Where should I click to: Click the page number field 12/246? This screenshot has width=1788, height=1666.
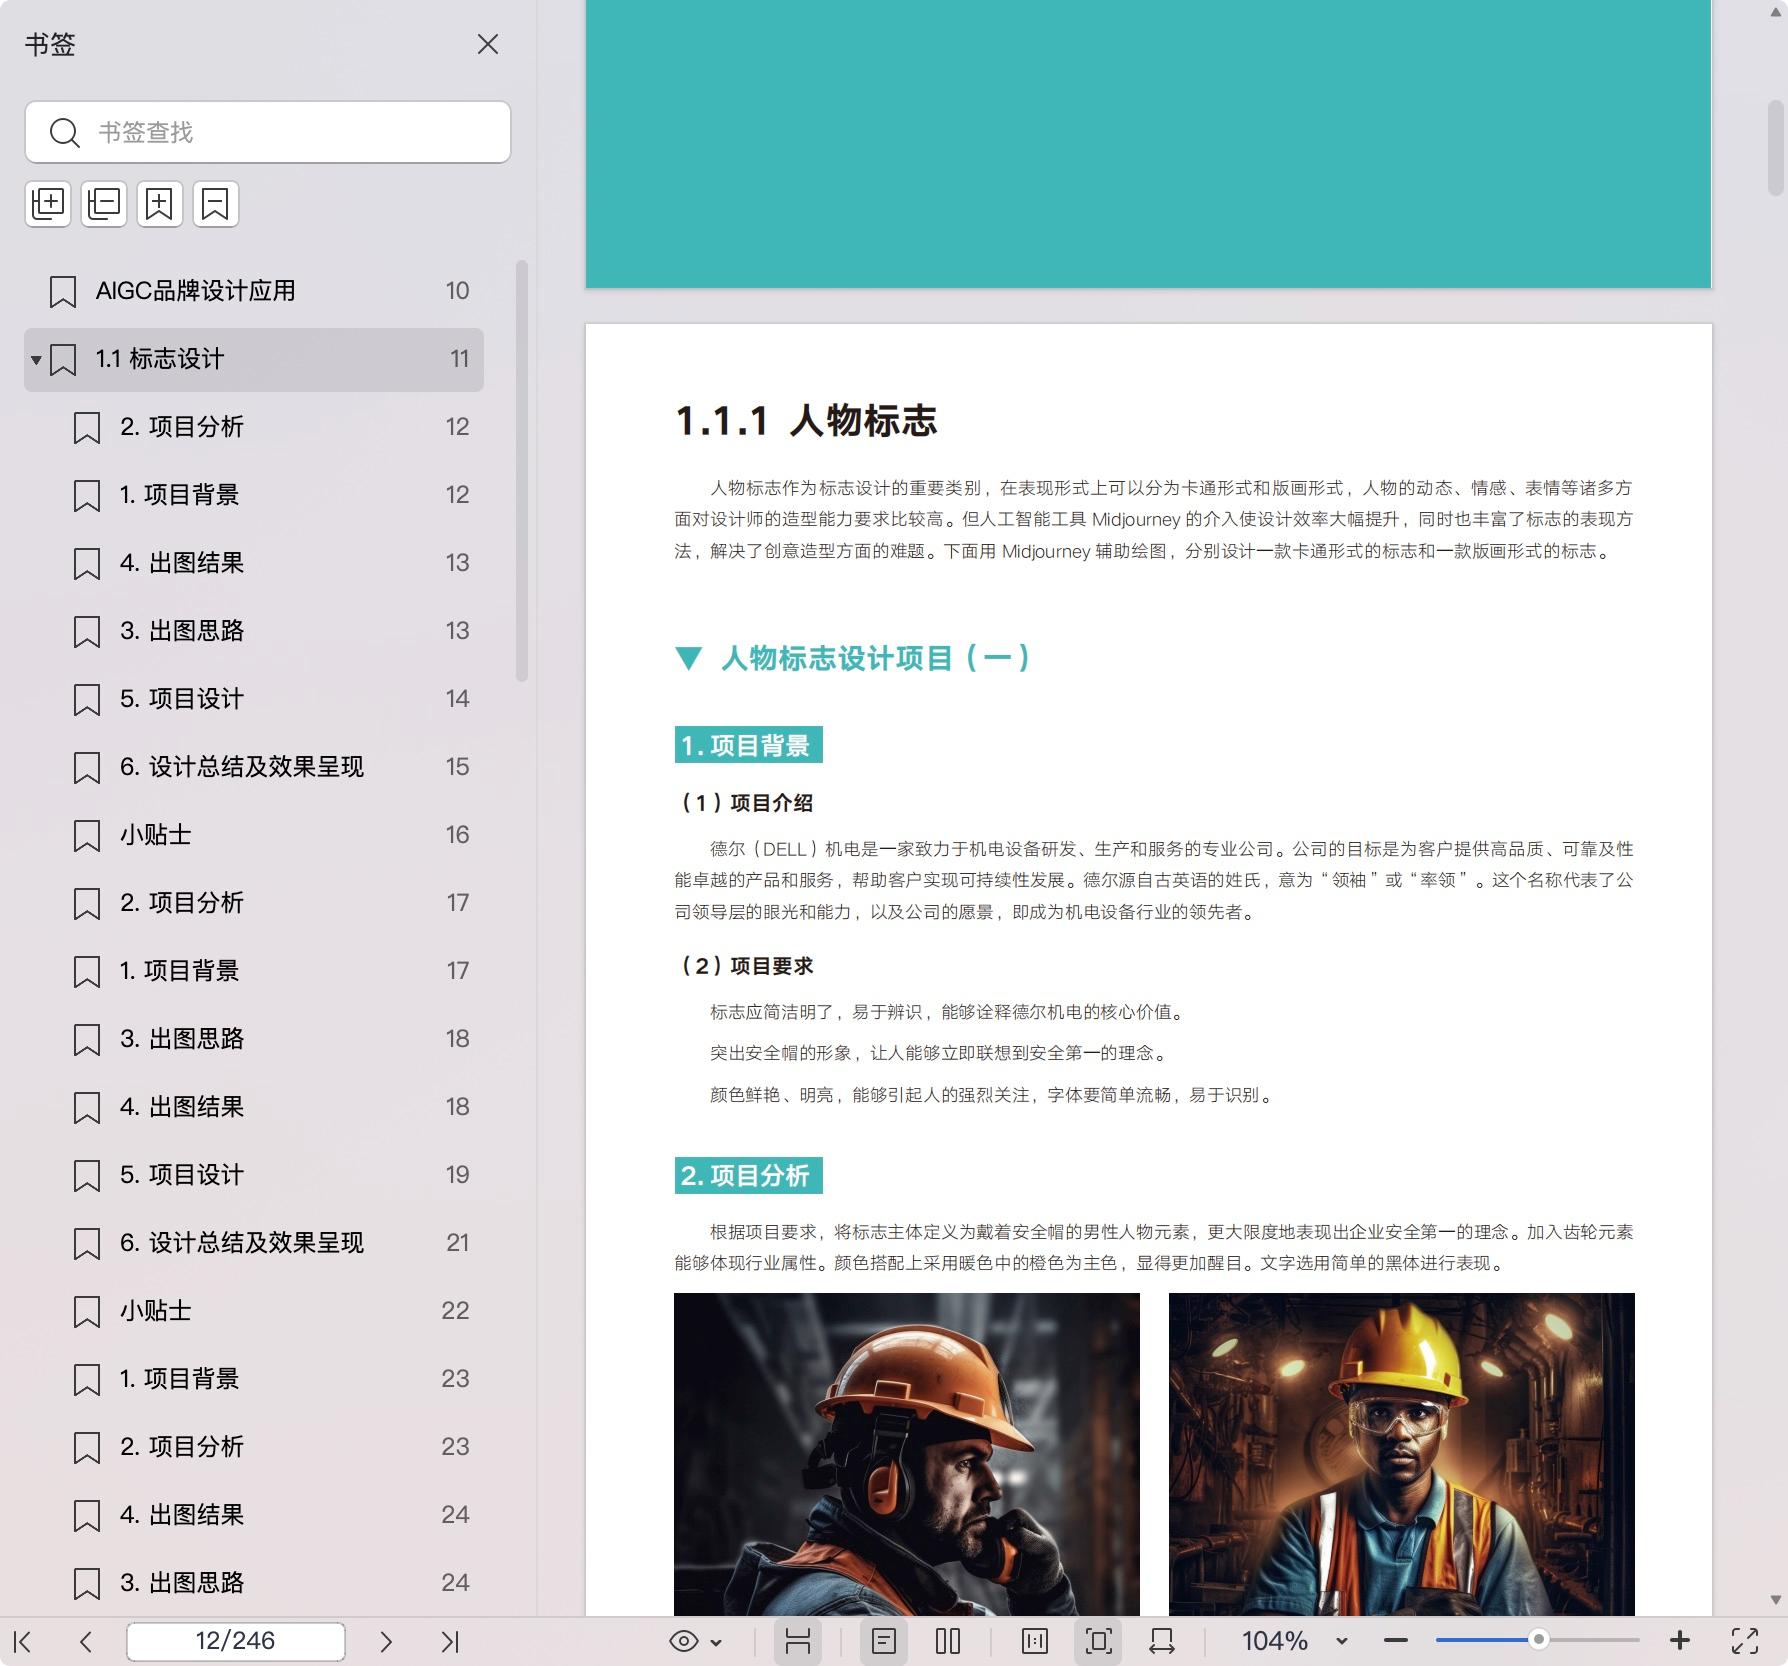coord(236,1641)
